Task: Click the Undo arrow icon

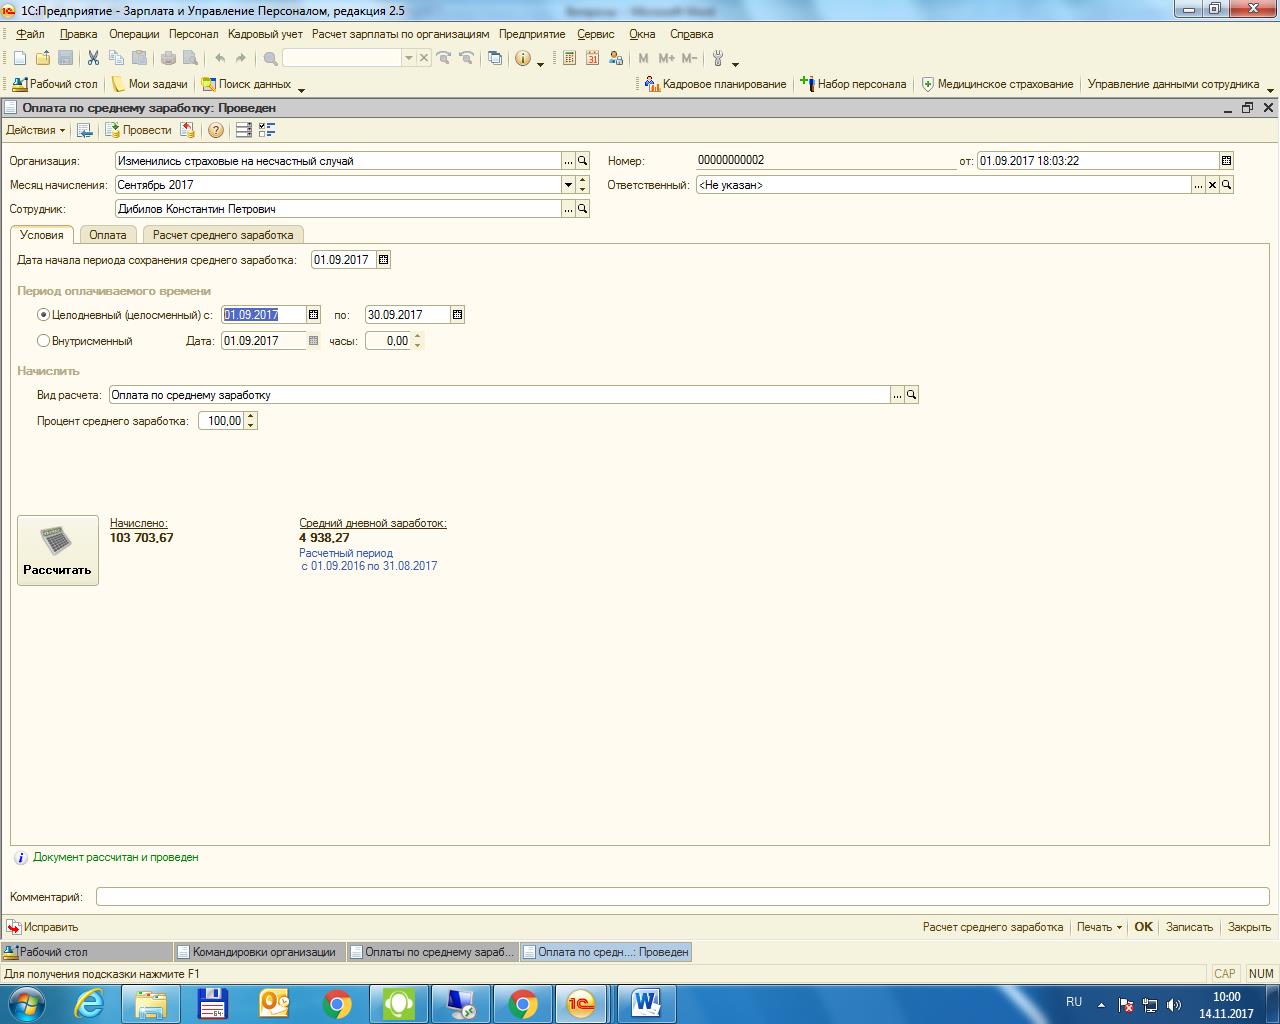Action: [219, 58]
